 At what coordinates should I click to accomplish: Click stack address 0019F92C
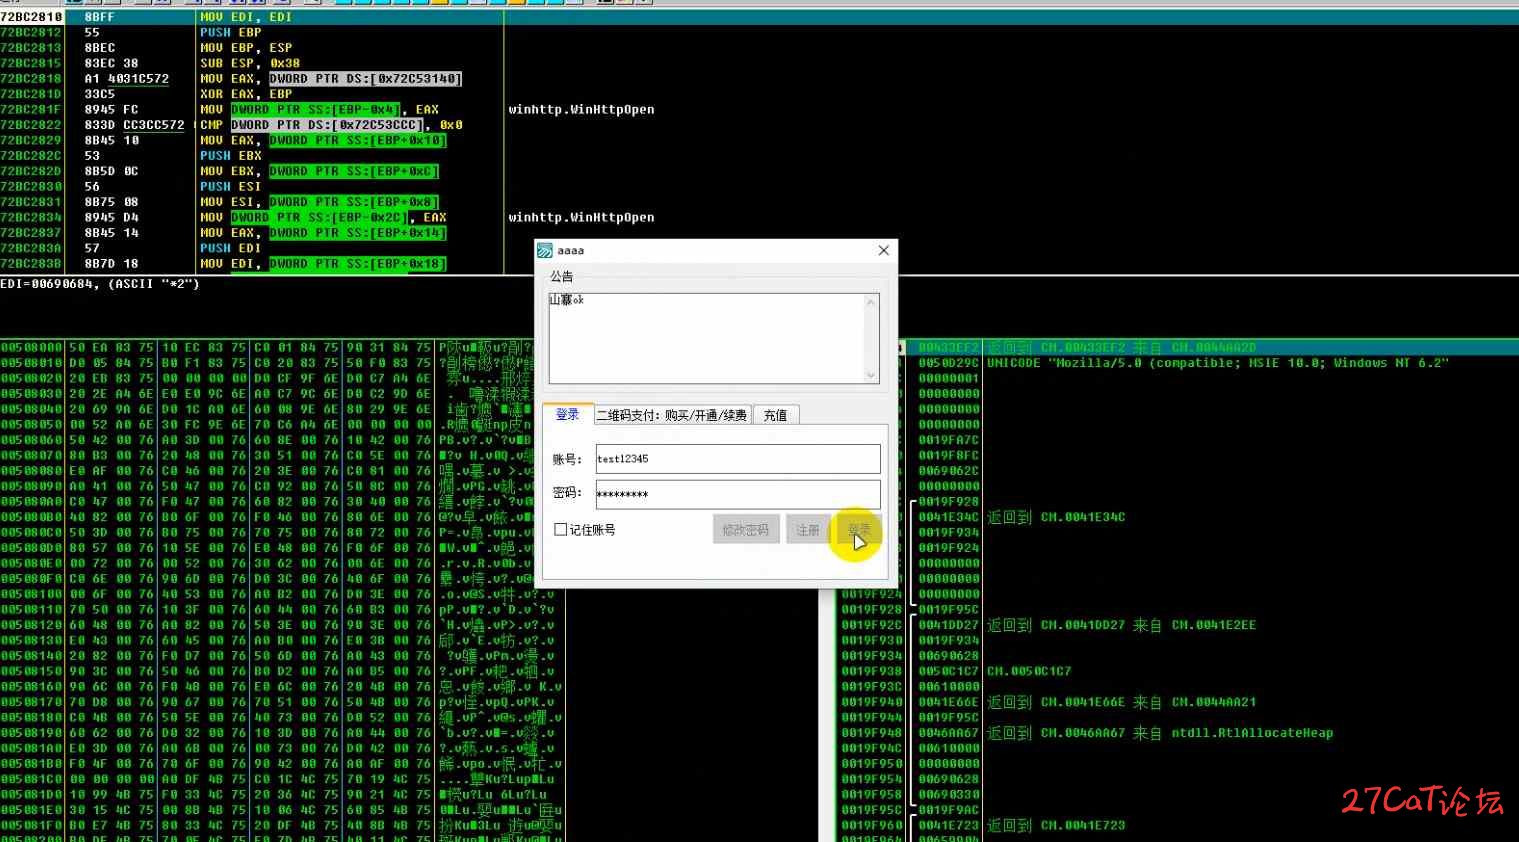pyautogui.click(x=872, y=625)
